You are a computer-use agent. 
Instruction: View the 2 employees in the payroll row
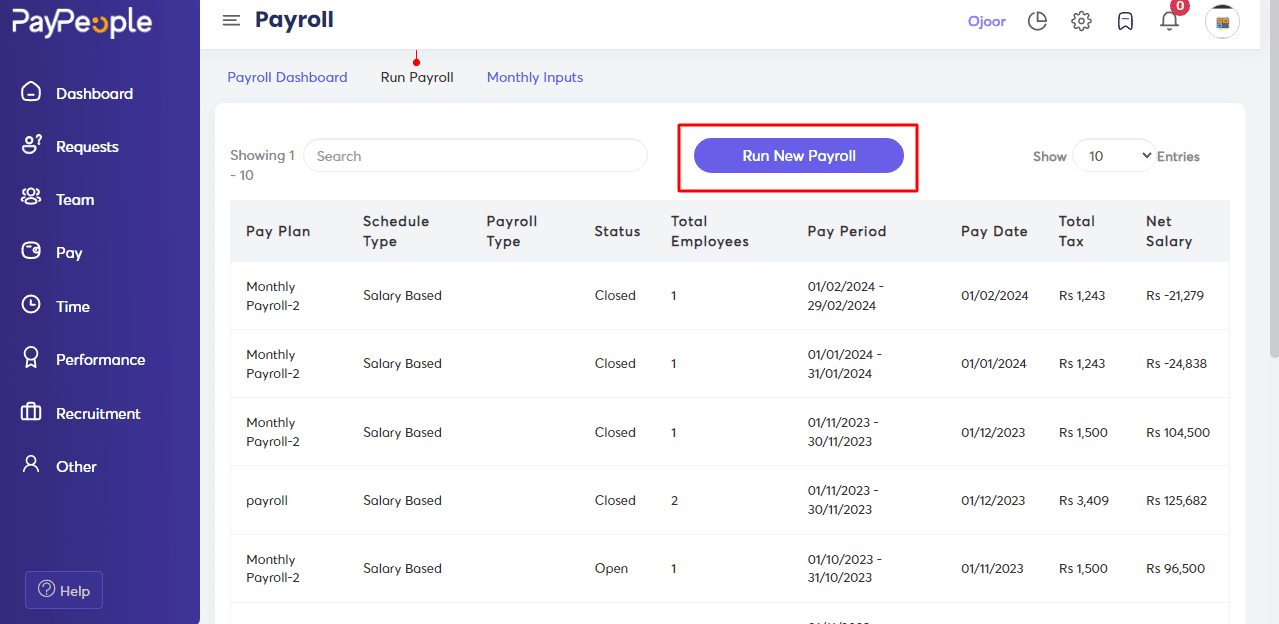674,500
